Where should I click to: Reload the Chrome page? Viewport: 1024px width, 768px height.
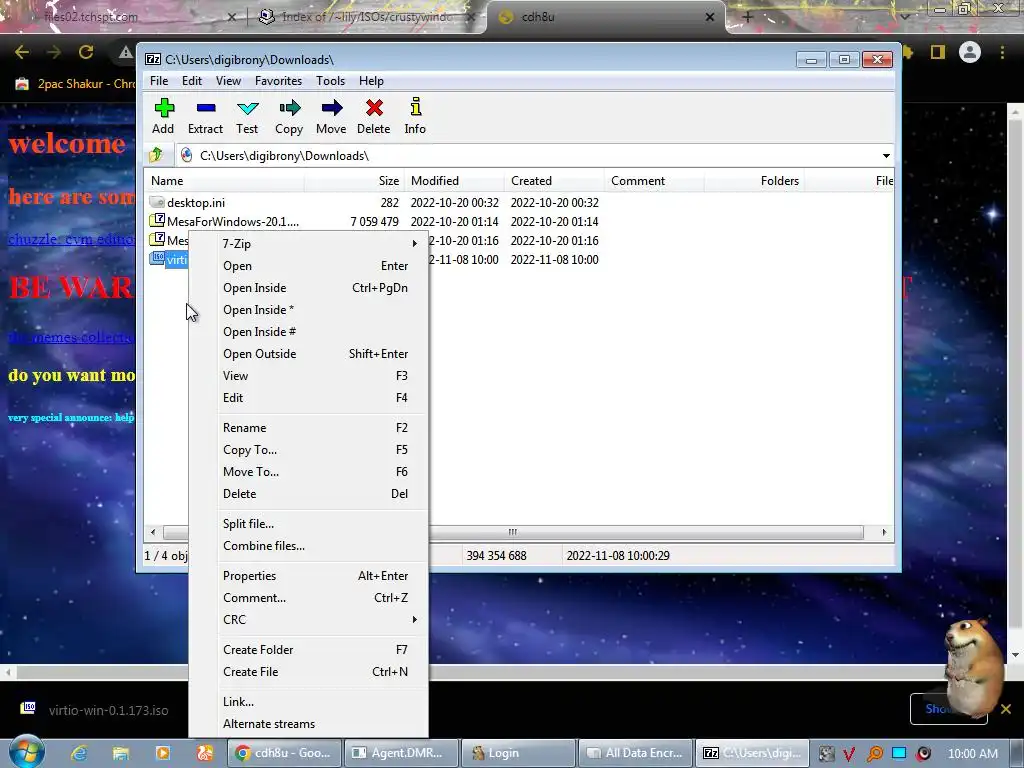pyautogui.click(x=86, y=52)
